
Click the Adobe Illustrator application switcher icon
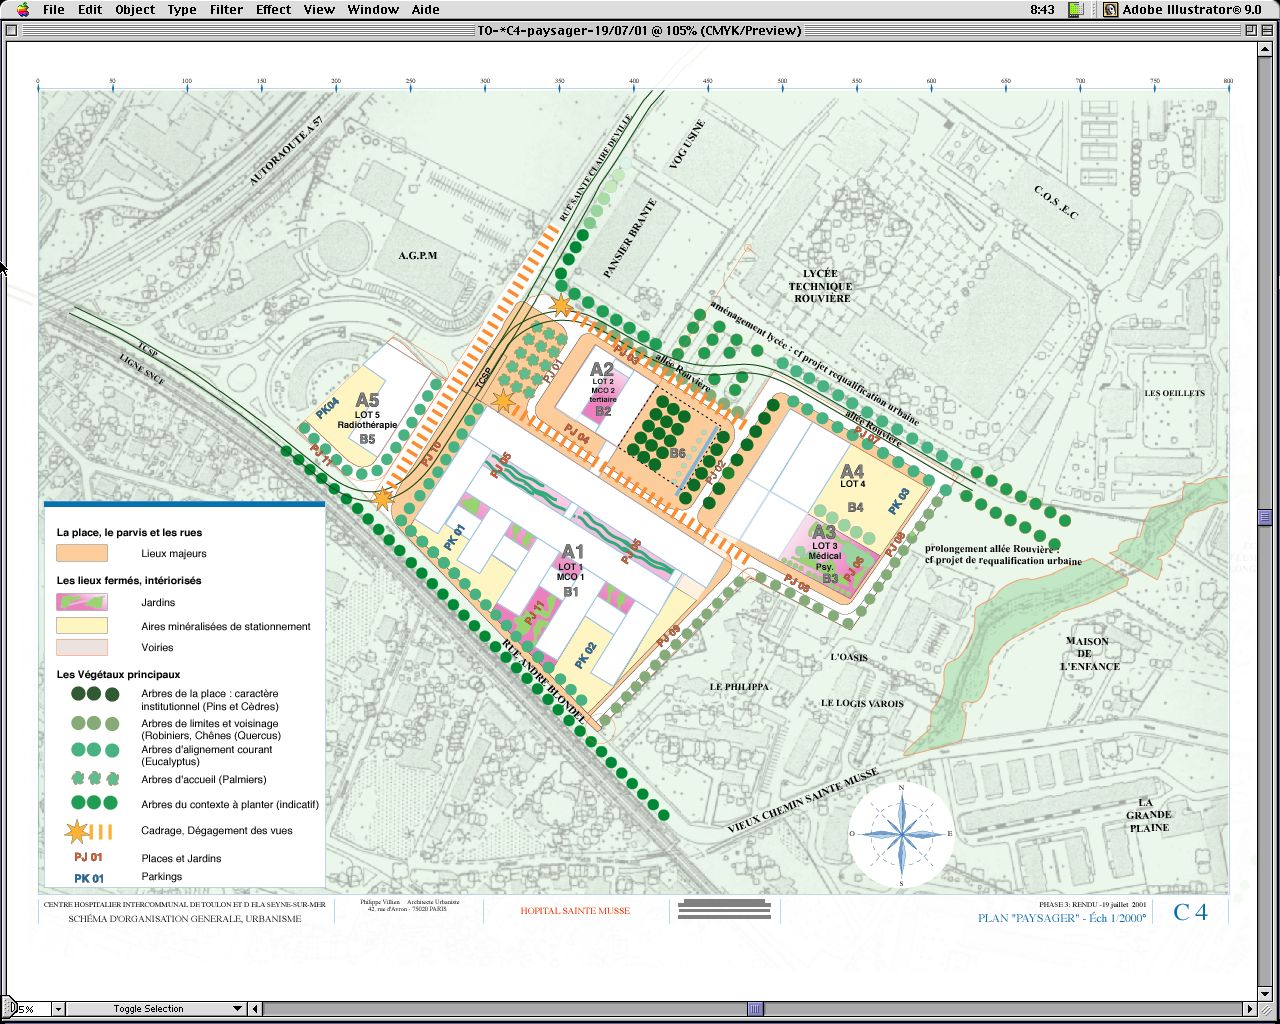tap(1110, 10)
